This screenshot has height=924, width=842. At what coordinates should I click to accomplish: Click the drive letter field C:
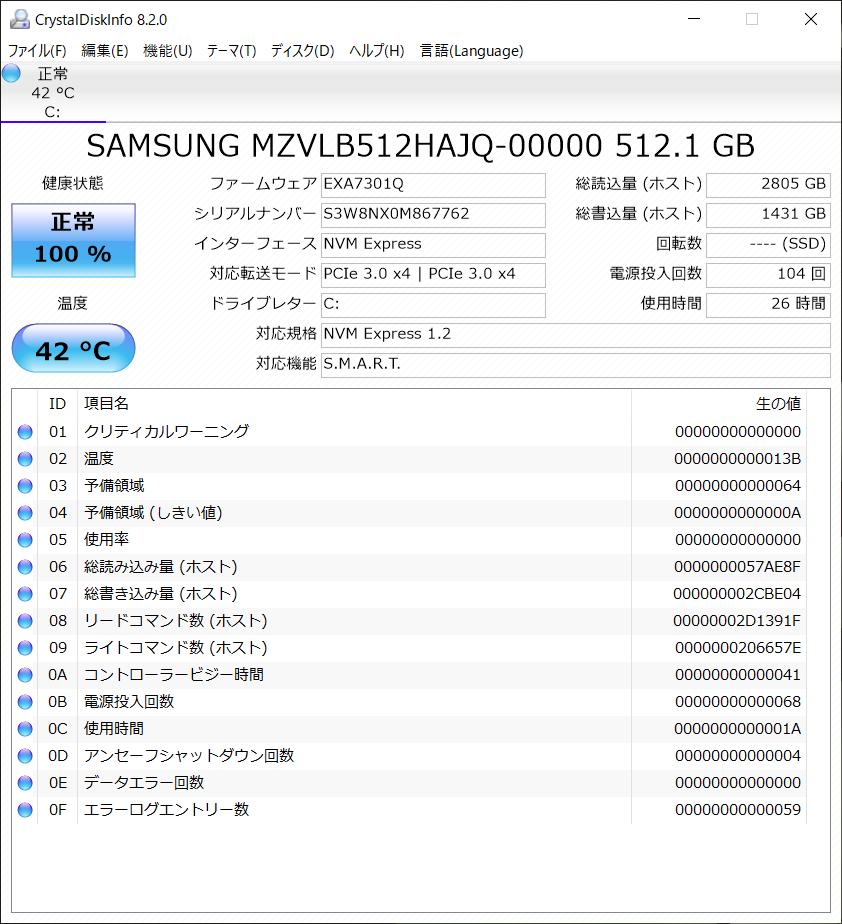[x=433, y=305]
